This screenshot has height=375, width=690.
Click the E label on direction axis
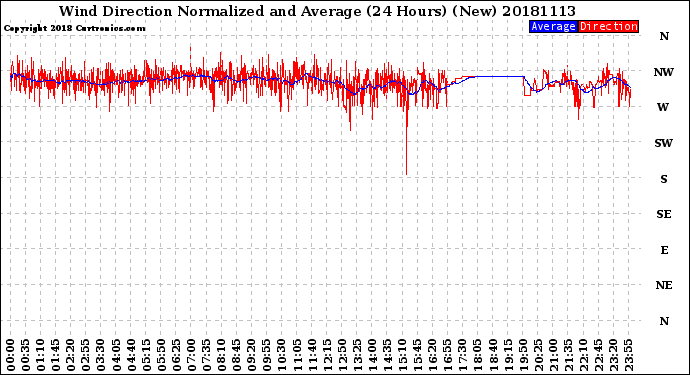coord(664,250)
